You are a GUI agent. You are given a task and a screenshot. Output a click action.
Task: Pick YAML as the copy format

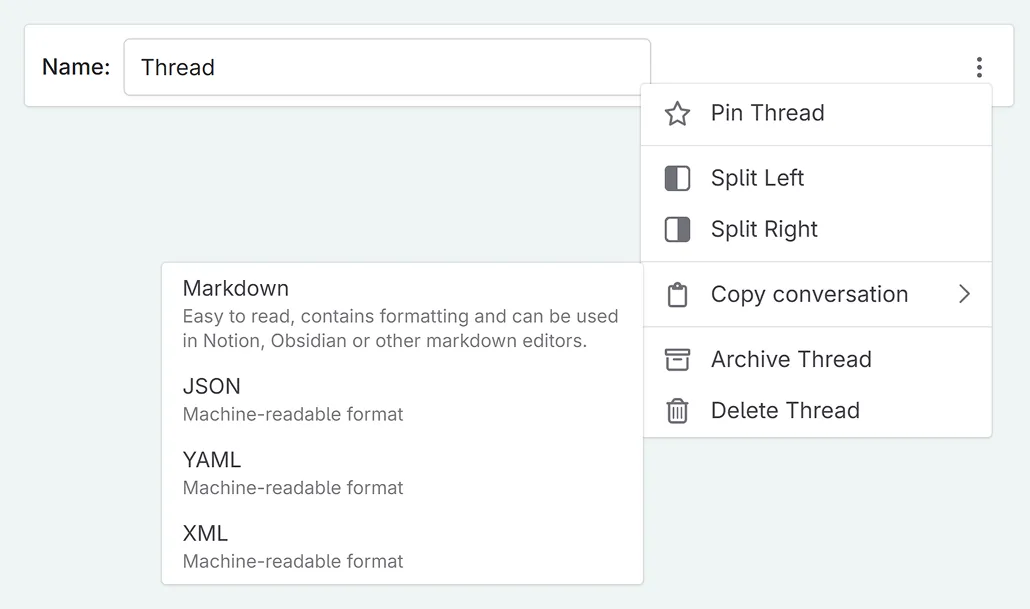[x=212, y=460]
